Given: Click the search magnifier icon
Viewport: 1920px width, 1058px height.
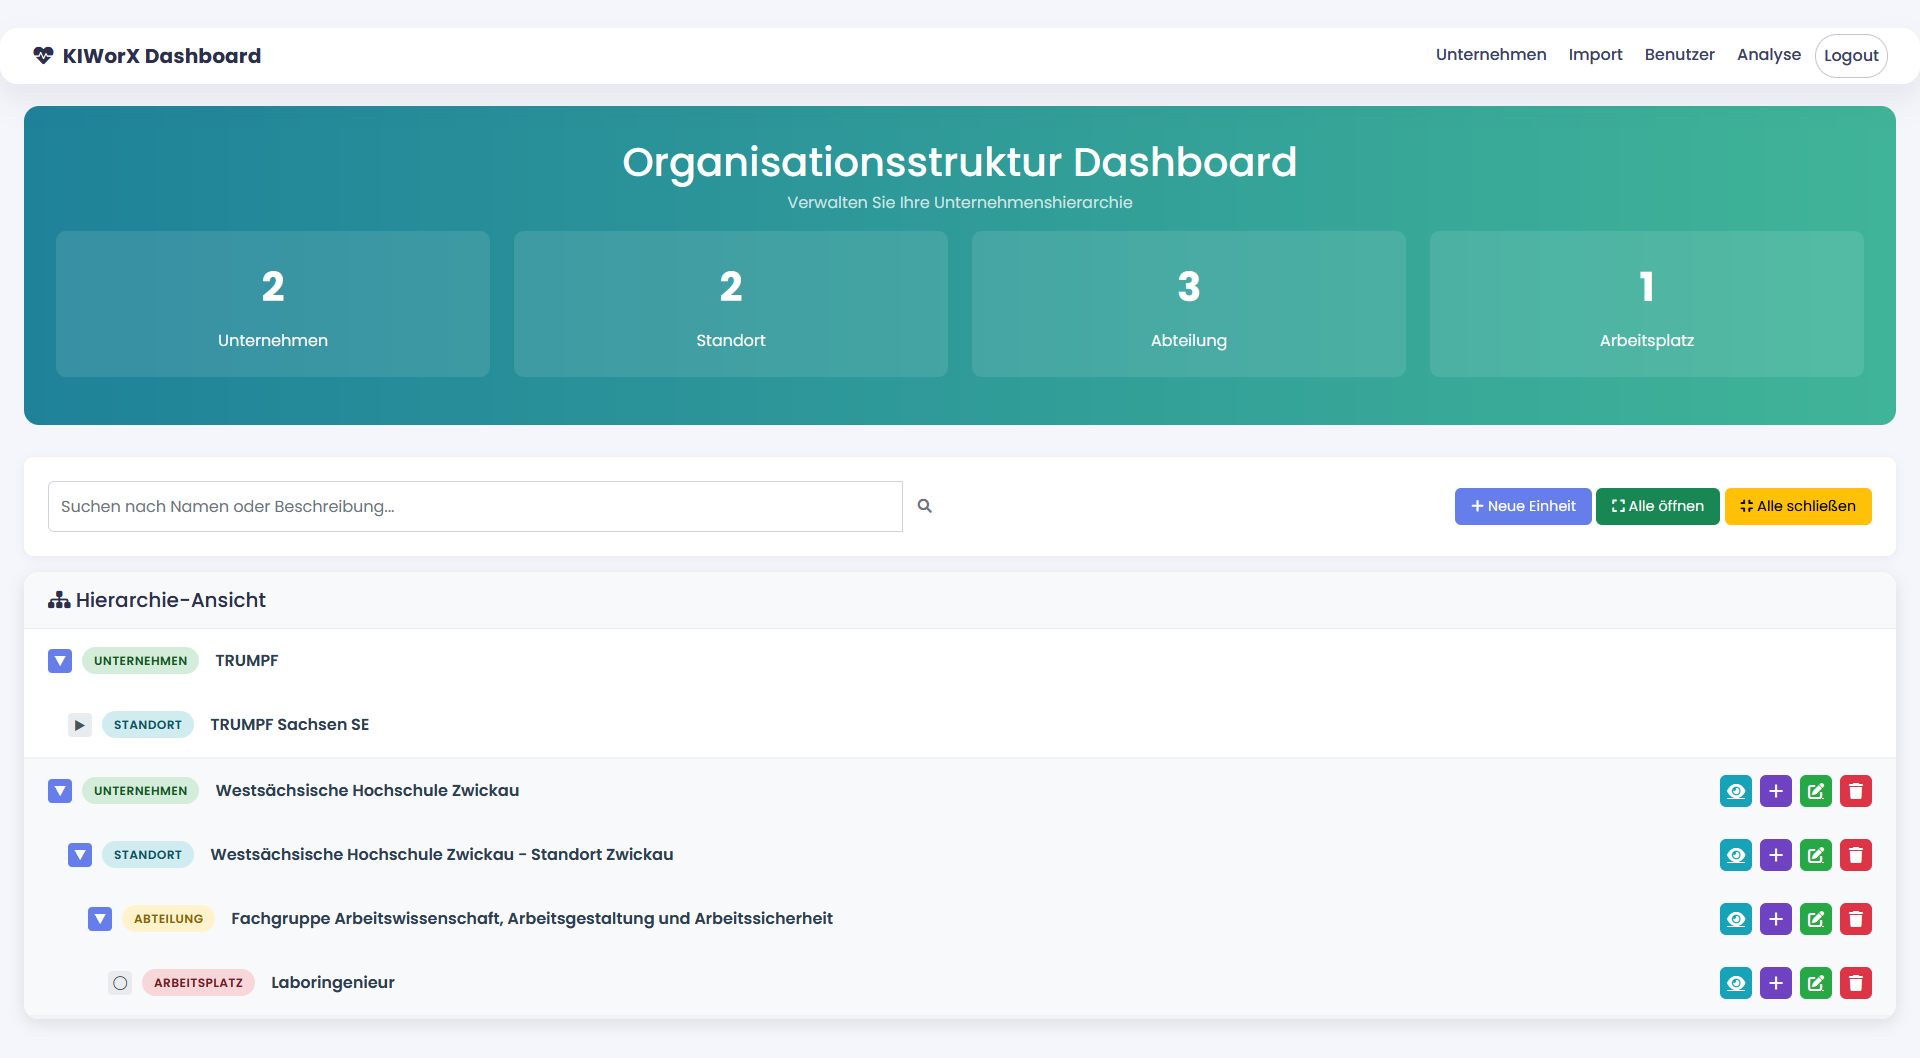Looking at the screenshot, I should (x=925, y=506).
